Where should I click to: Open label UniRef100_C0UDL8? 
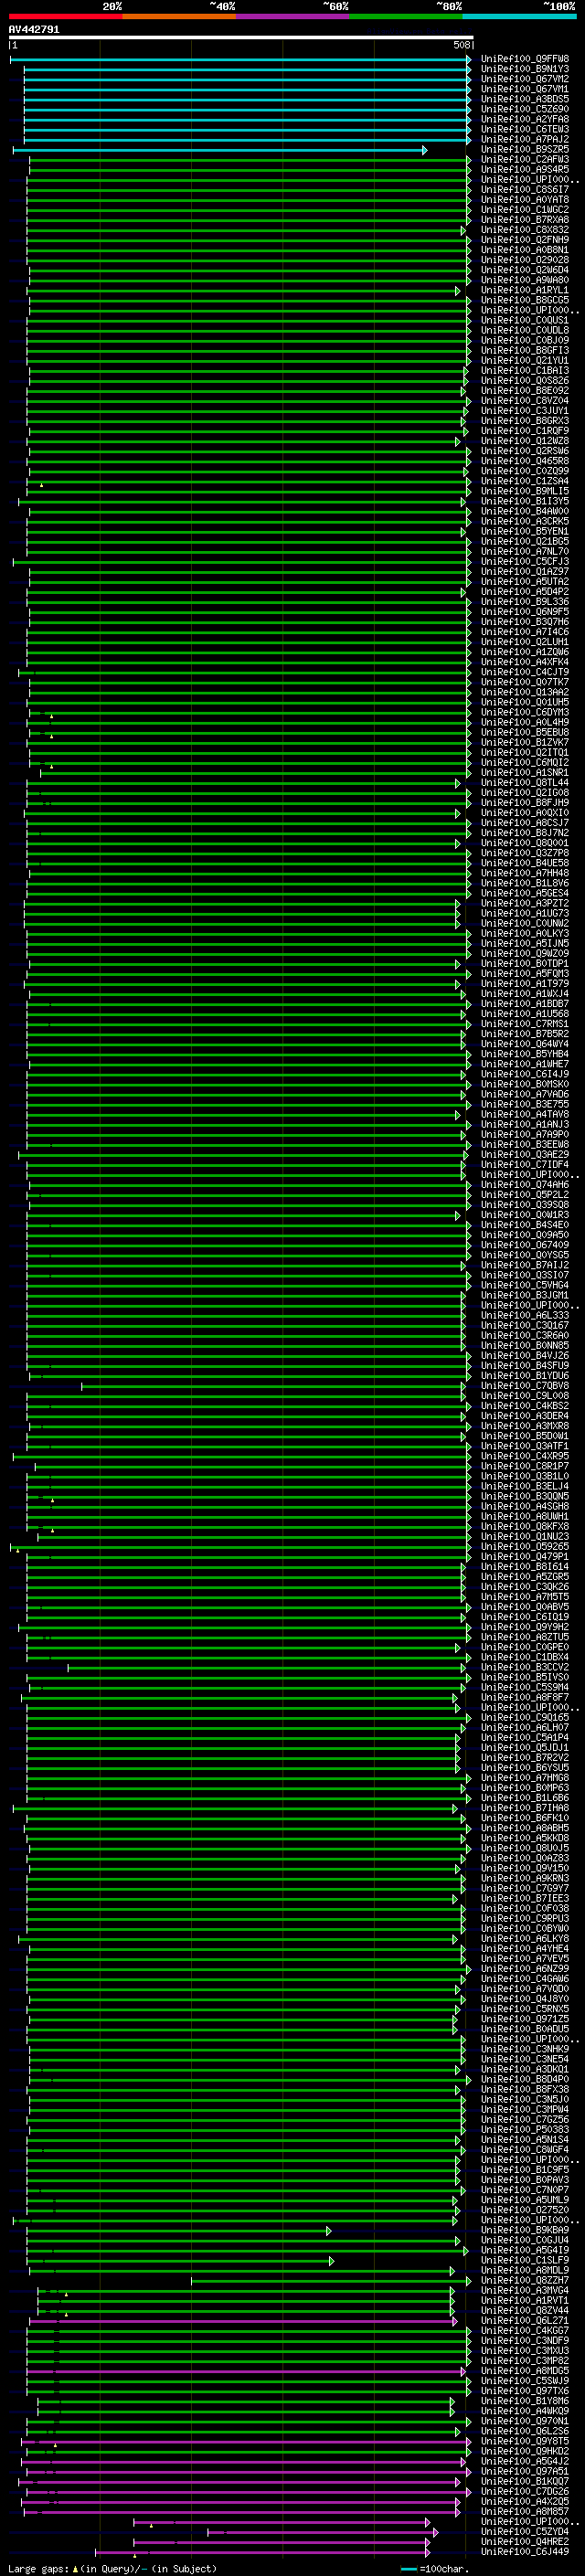525,330
